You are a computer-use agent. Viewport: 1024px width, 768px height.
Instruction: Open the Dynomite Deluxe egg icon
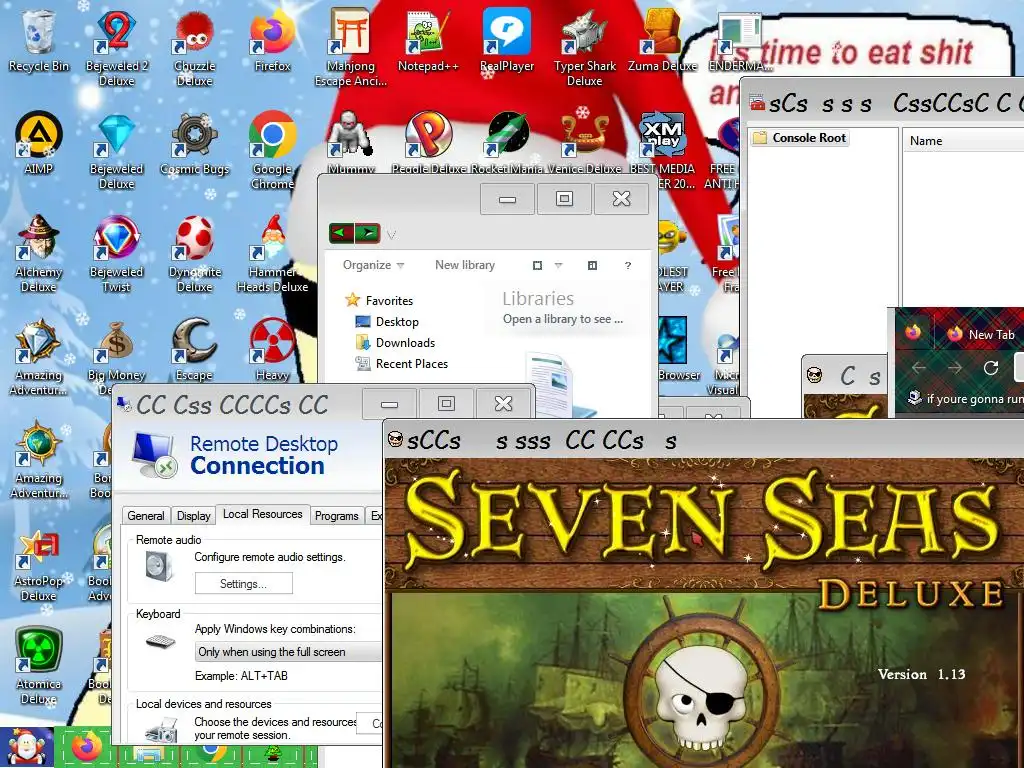194,253
